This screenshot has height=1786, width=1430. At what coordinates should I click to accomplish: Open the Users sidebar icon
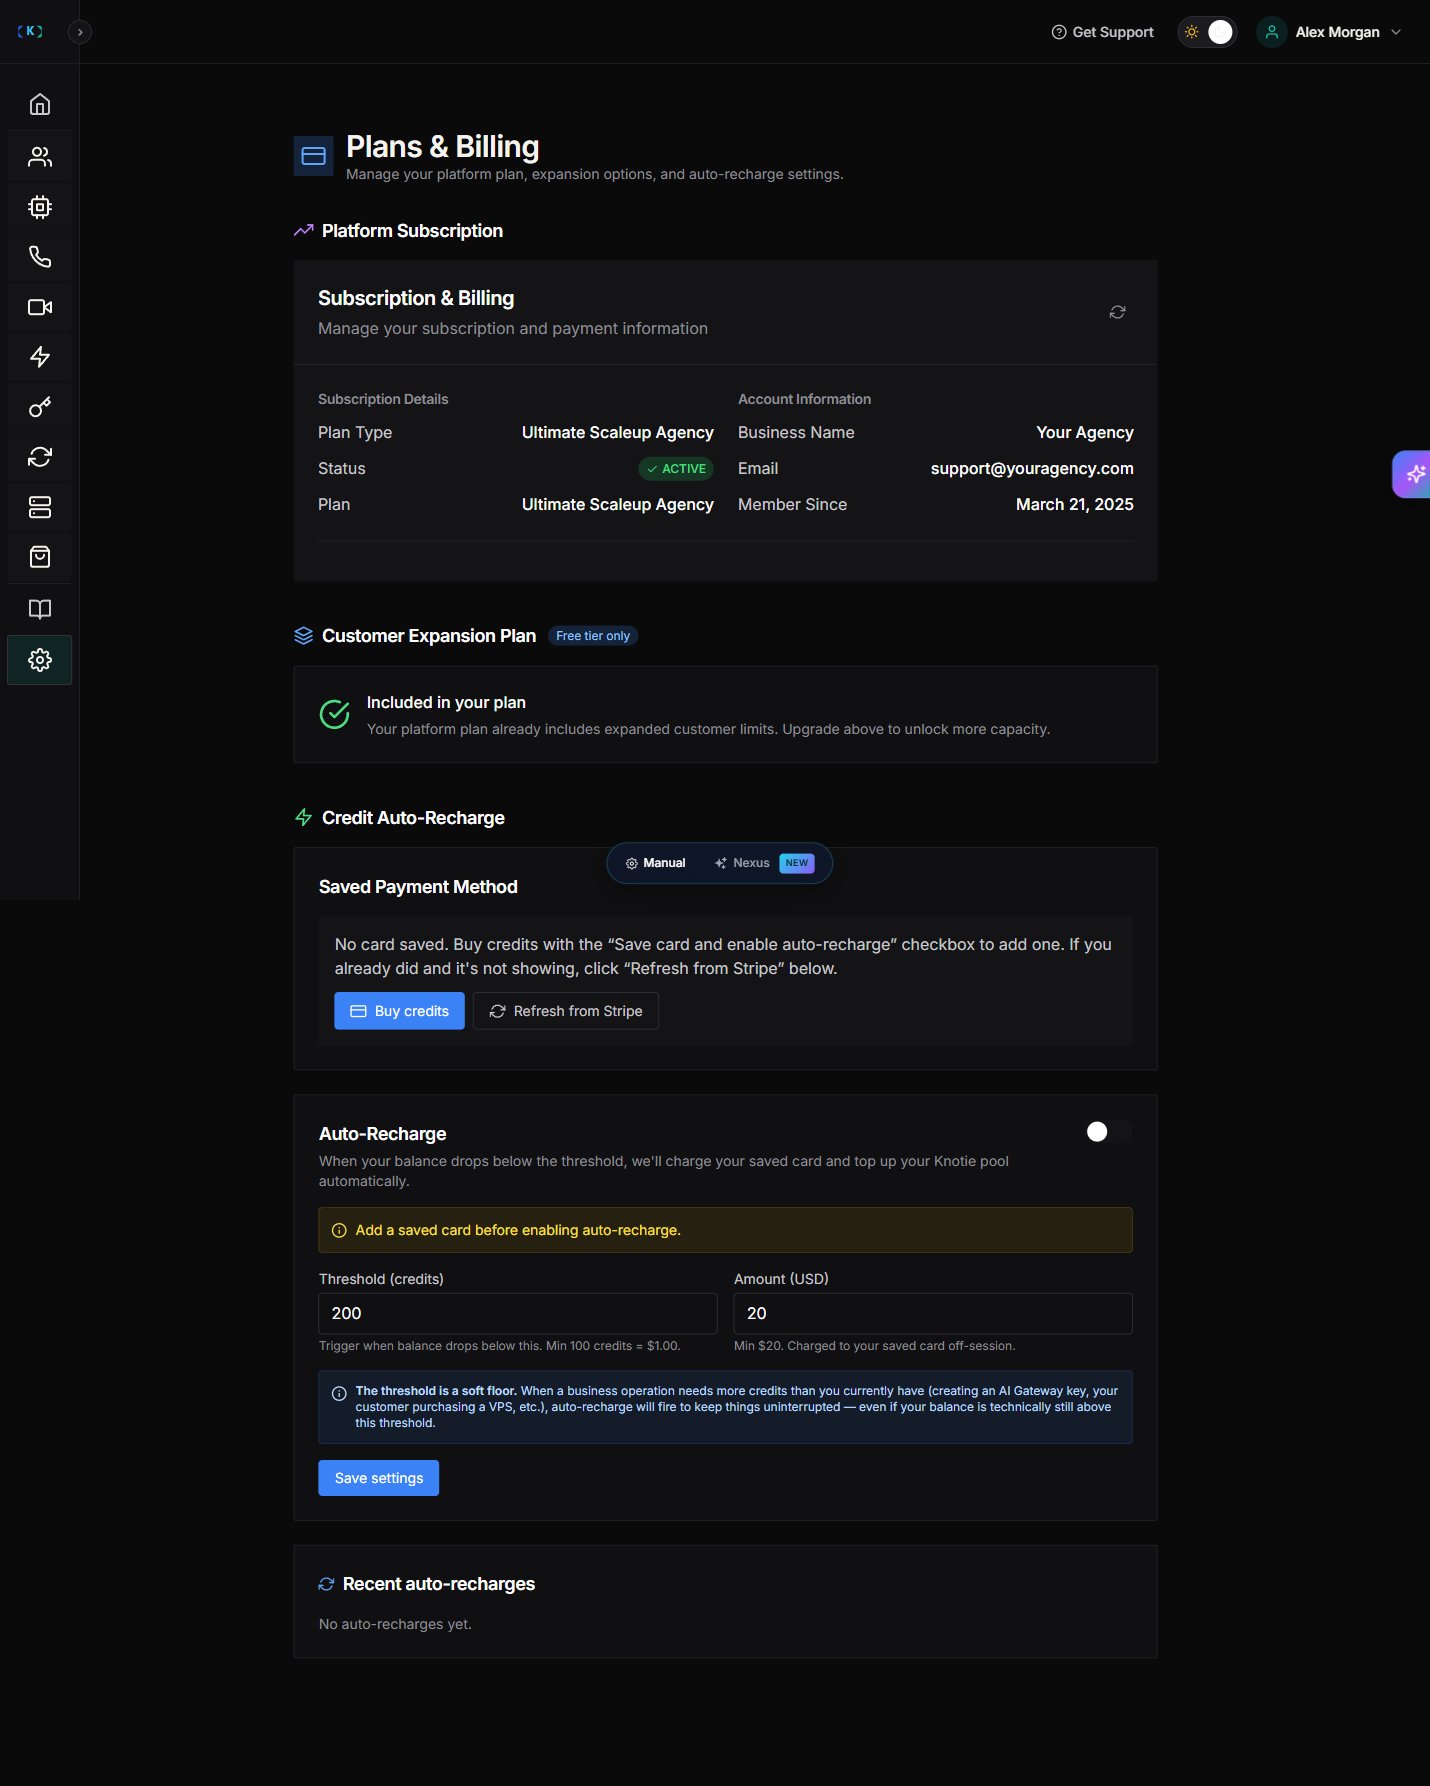[40, 157]
